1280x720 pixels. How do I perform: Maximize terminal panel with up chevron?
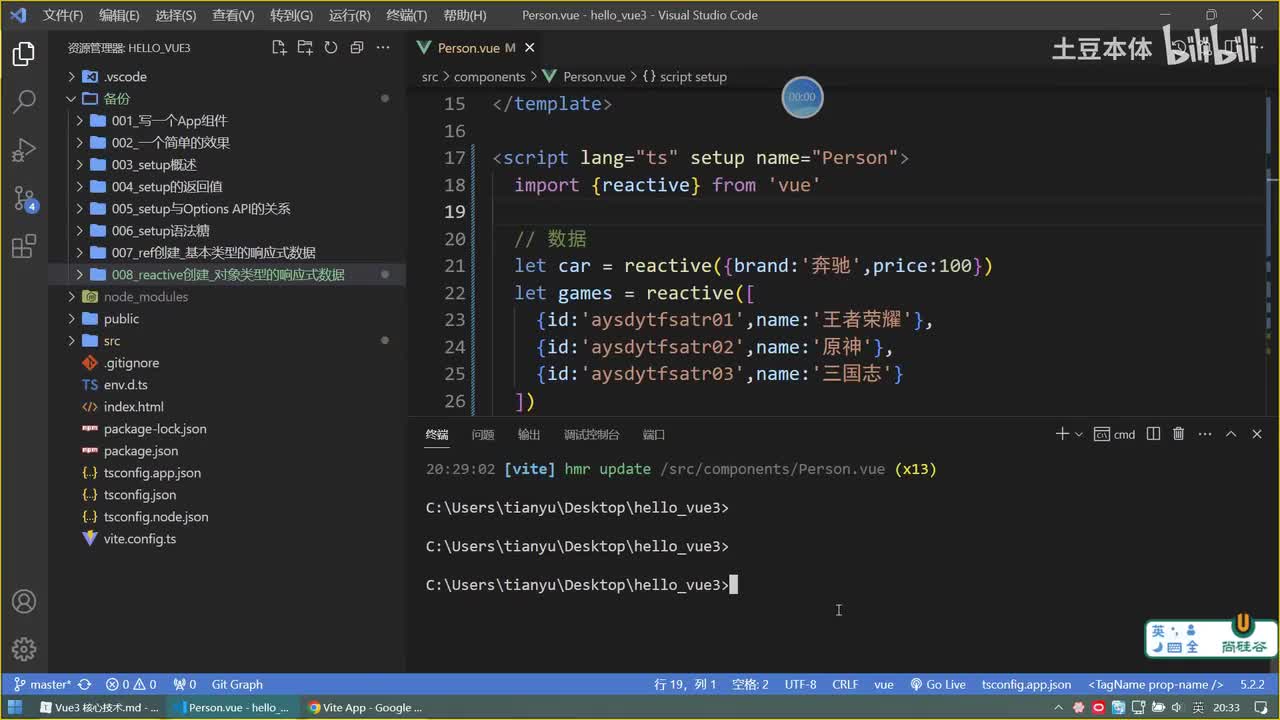[x=1231, y=434]
